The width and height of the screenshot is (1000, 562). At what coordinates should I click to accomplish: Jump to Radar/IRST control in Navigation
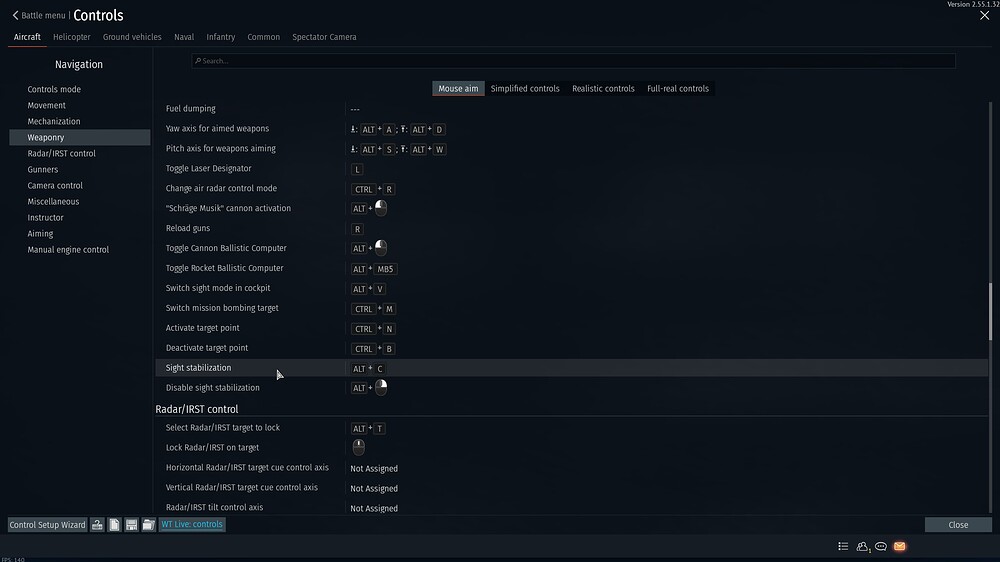pos(61,153)
